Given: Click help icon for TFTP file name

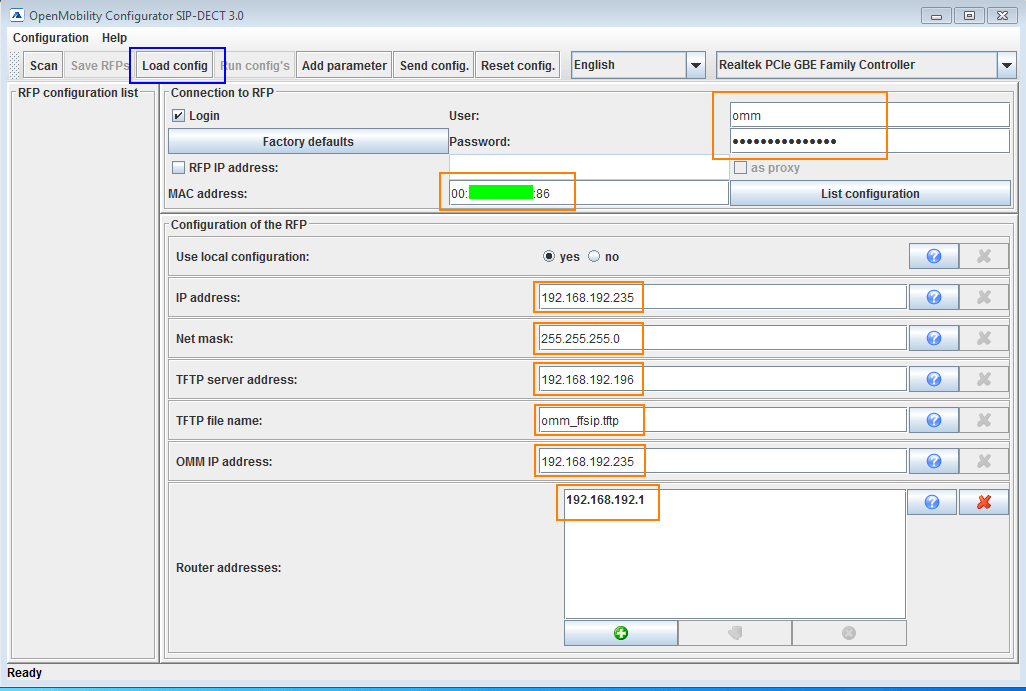Looking at the screenshot, I should [x=933, y=420].
